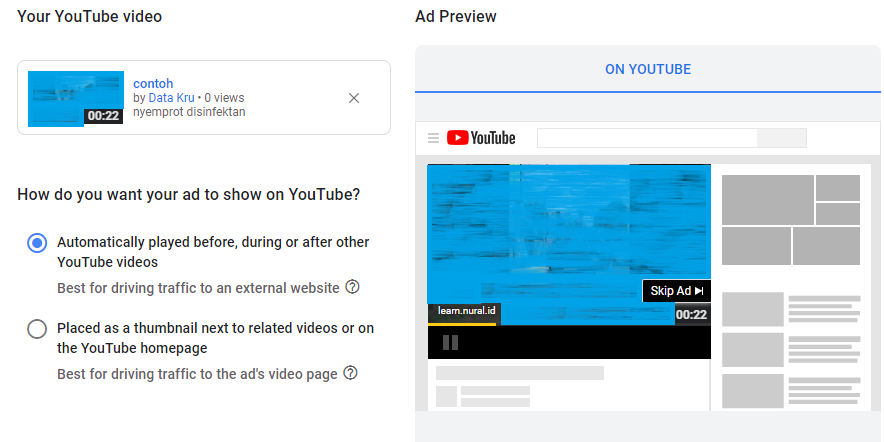Screen dimensions: 884x442
Task: Click the contoh video thumbnail
Action: [76, 99]
